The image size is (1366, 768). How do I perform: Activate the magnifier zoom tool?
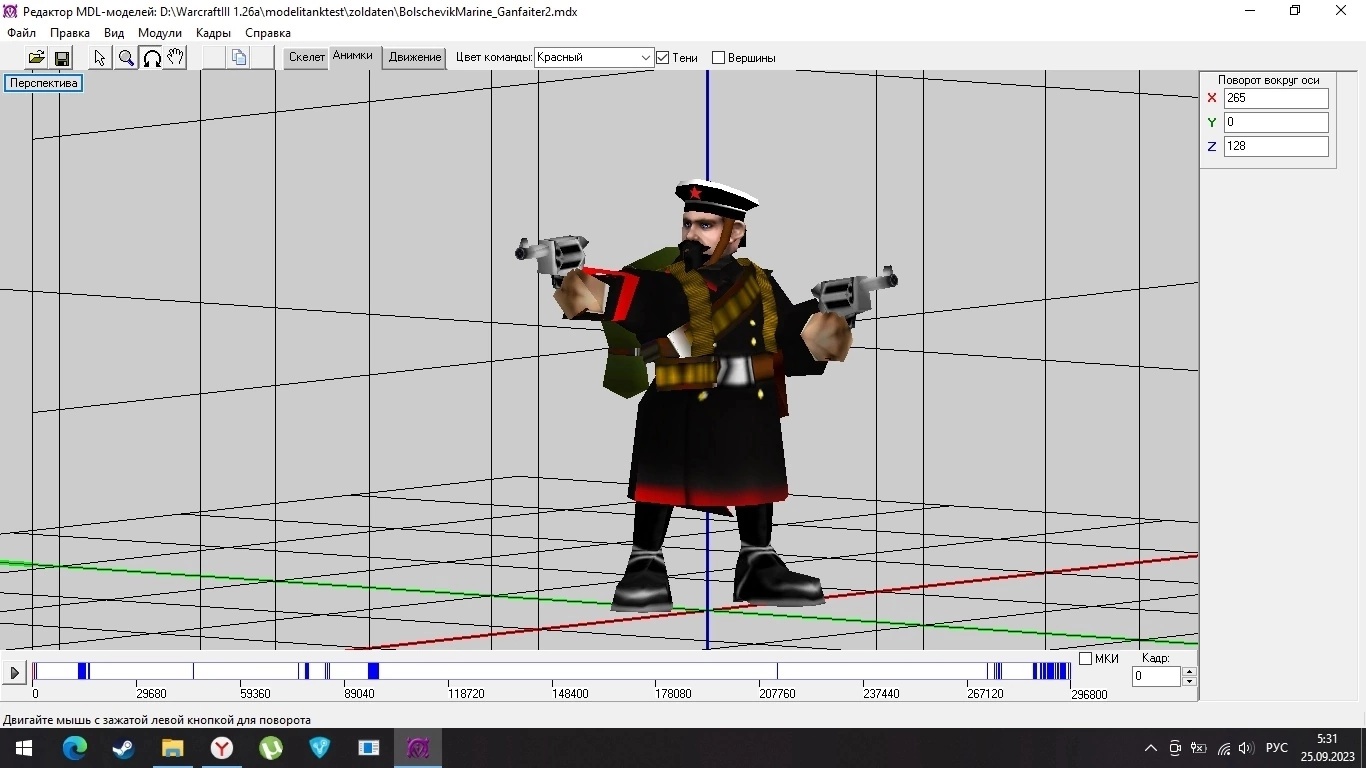[x=126, y=58]
